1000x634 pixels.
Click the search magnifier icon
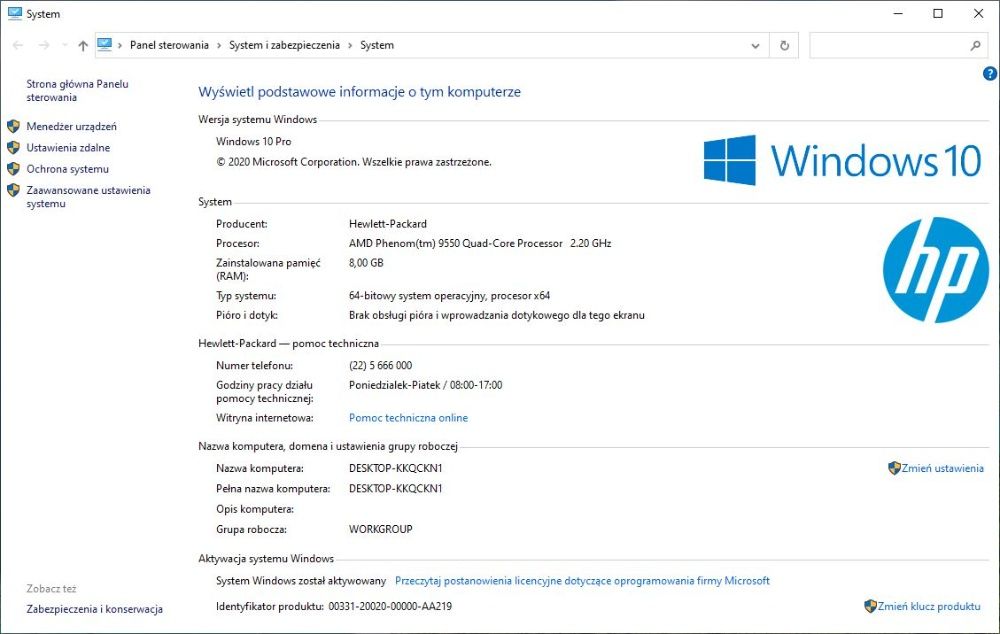[x=975, y=46]
